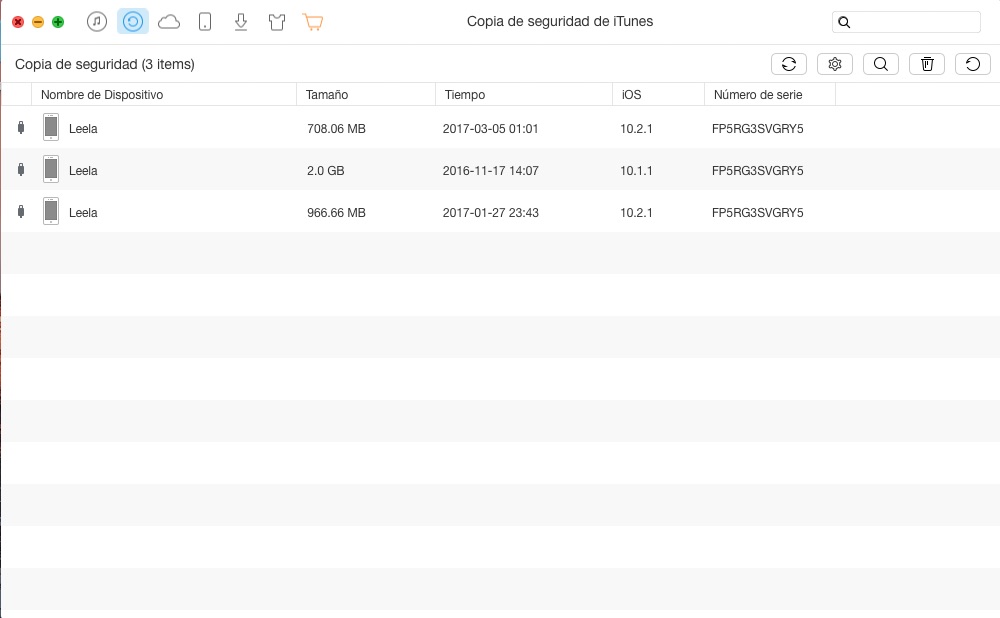Open settings gear button
This screenshot has height=618, width=1000.
tap(835, 64)
